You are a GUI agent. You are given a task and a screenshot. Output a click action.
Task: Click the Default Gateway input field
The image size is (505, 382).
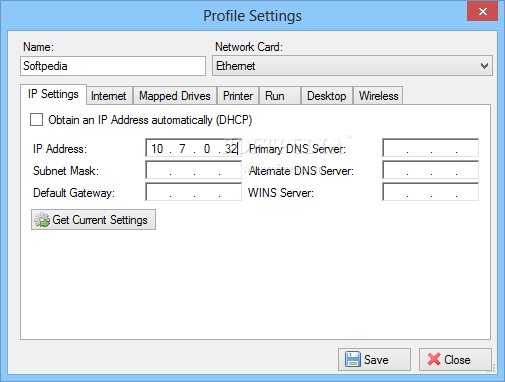coord(193,192)
